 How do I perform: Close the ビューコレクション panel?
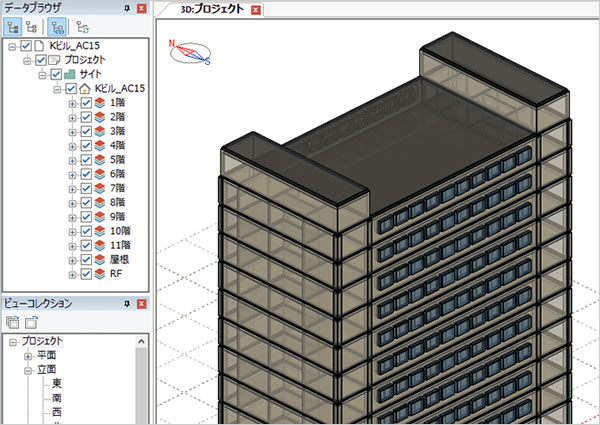(142, 304)
